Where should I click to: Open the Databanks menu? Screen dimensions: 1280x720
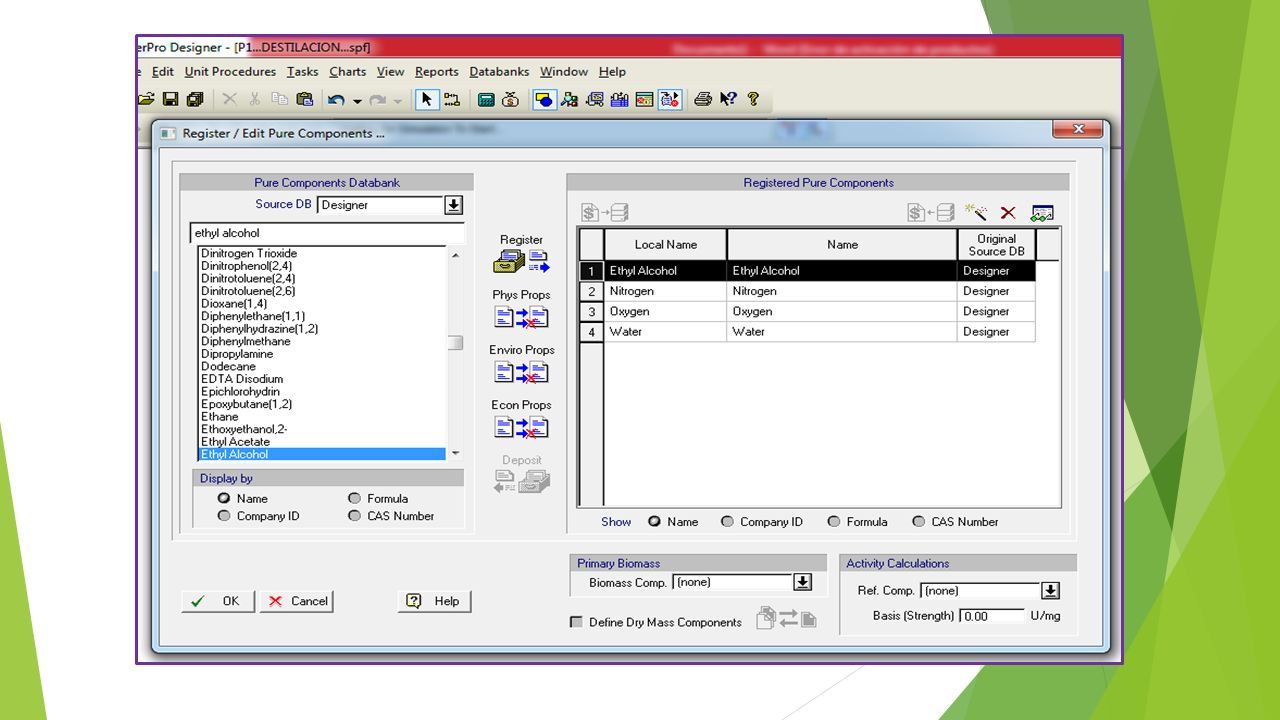499,71
